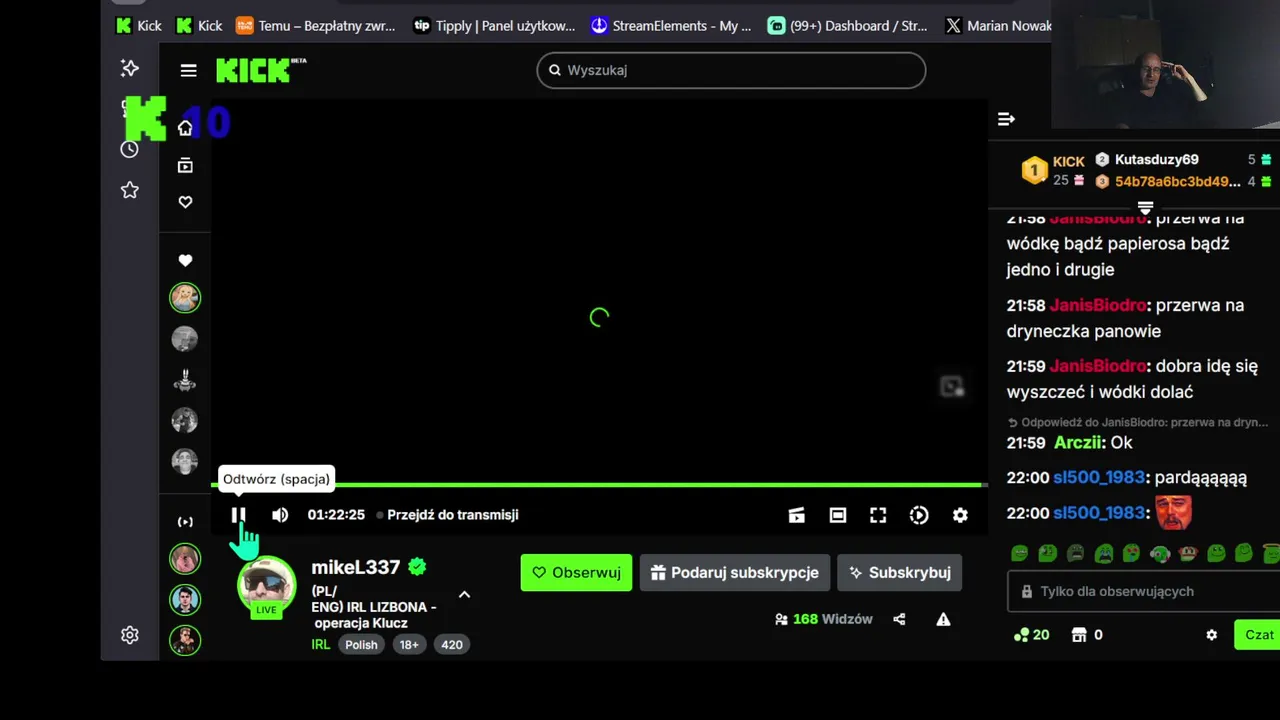Open the Mr. Krabs channel avatar in sidebar
The height and width of the screenshot is (720, 1280).
tap(184, 380)
